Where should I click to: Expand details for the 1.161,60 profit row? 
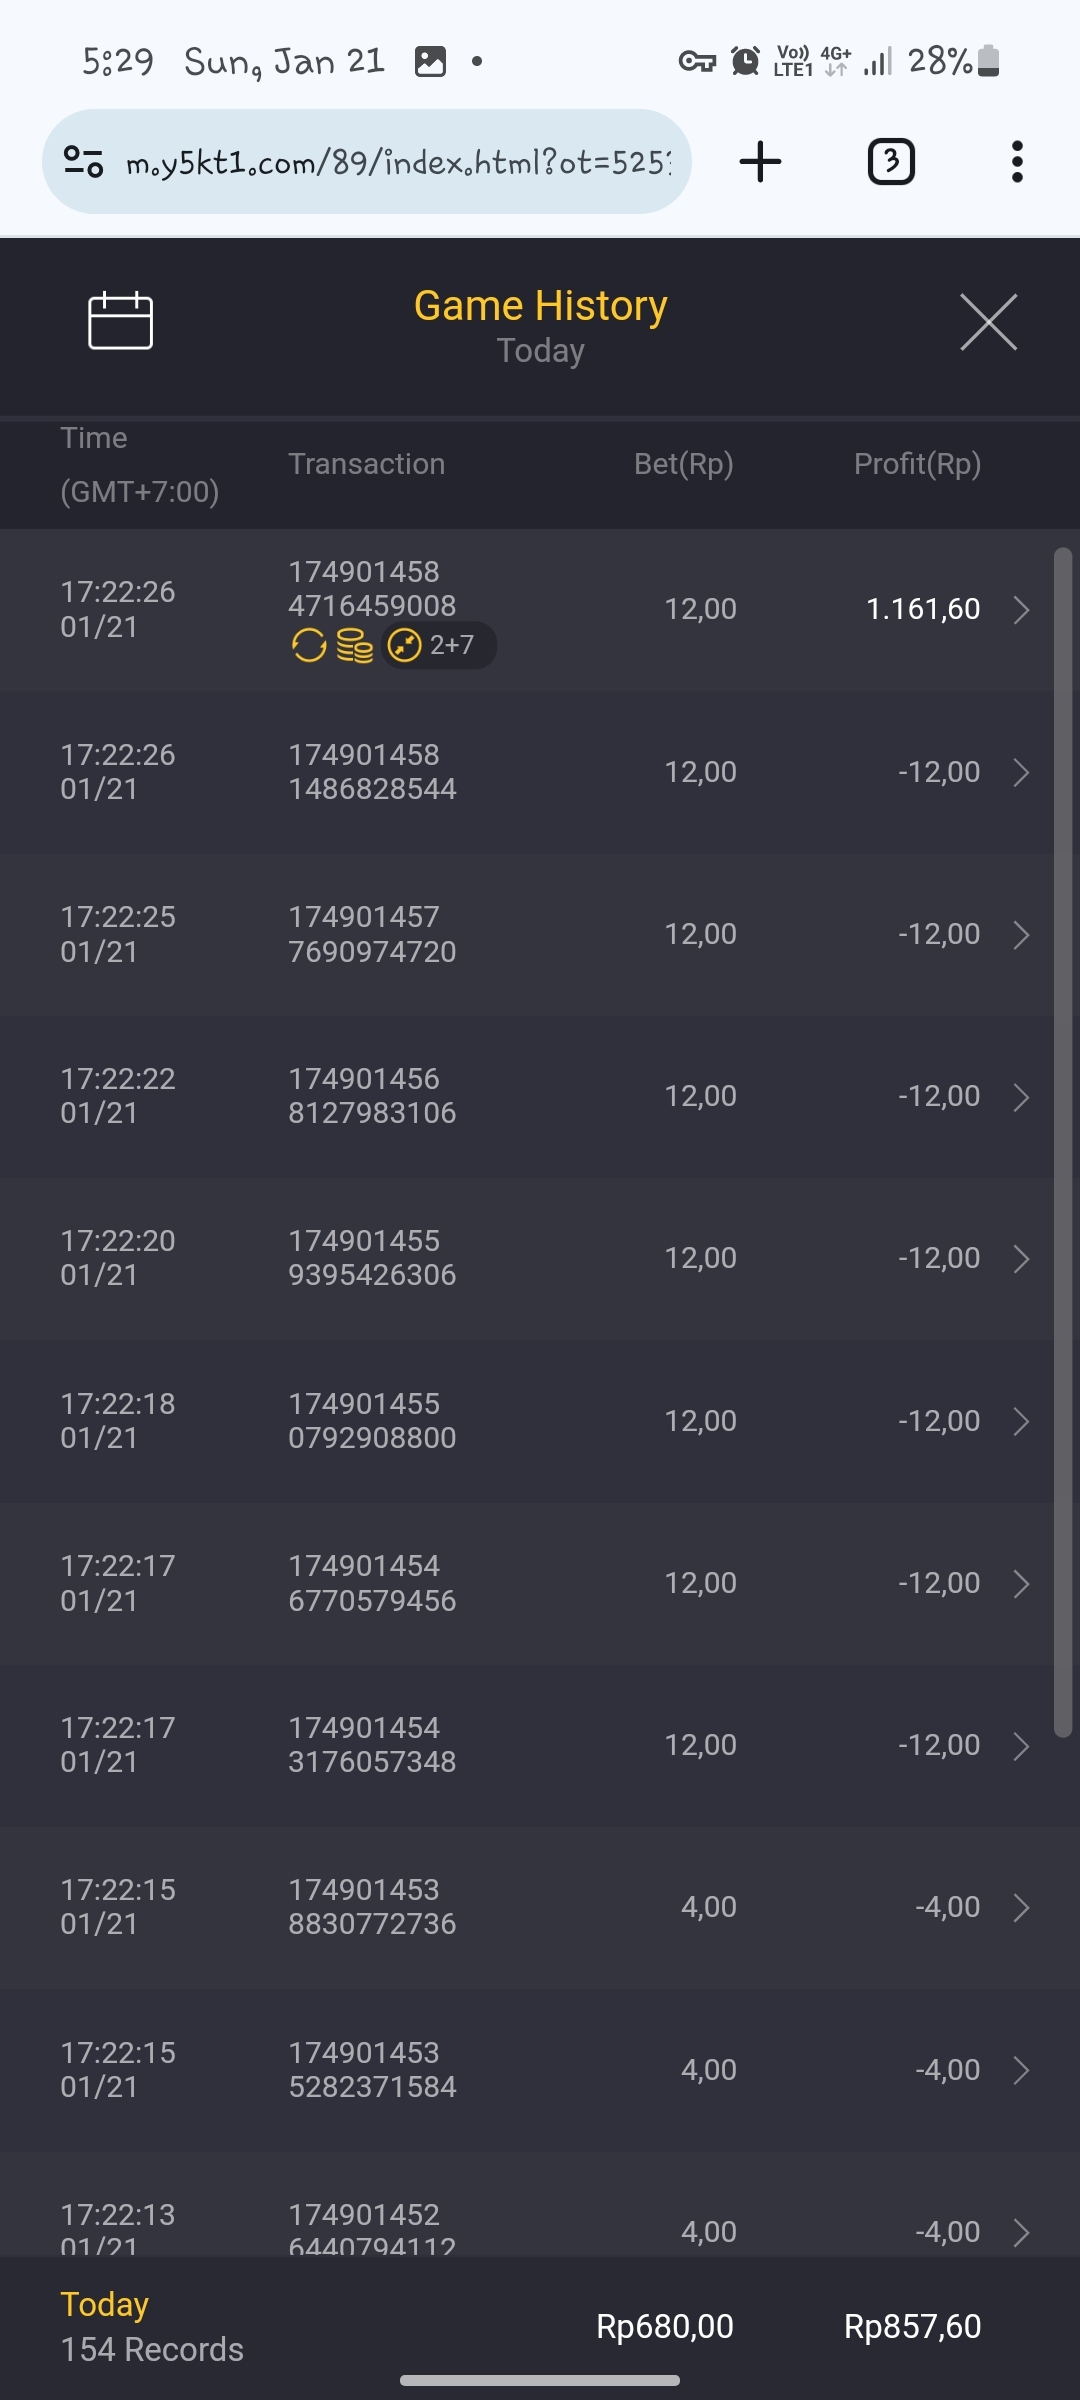pyautogui.click(x=1021, y=610)
